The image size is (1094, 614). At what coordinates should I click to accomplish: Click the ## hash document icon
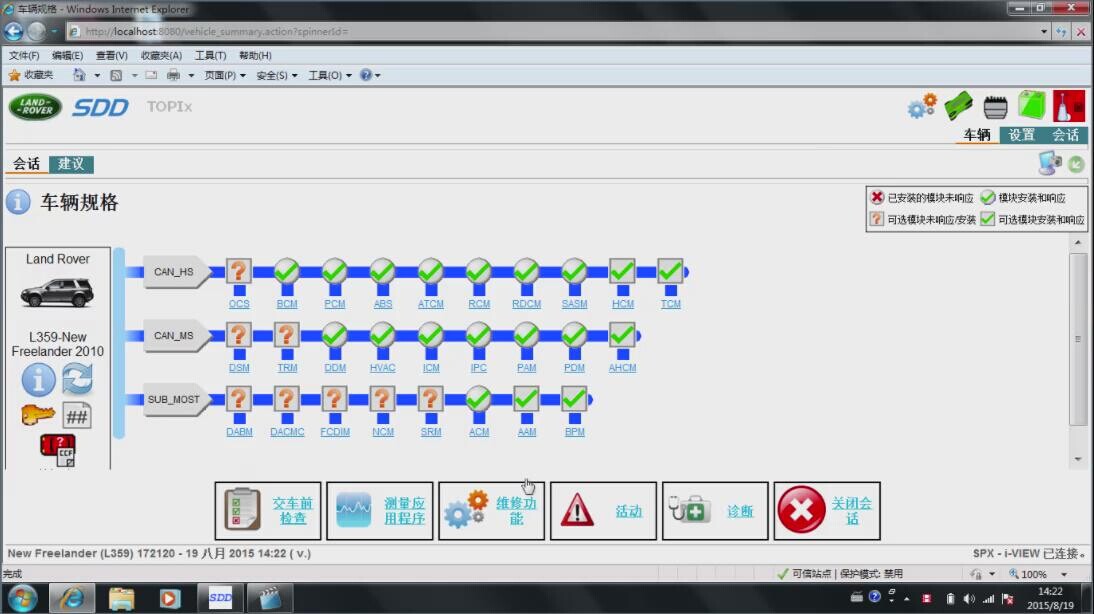coord(77,417)
